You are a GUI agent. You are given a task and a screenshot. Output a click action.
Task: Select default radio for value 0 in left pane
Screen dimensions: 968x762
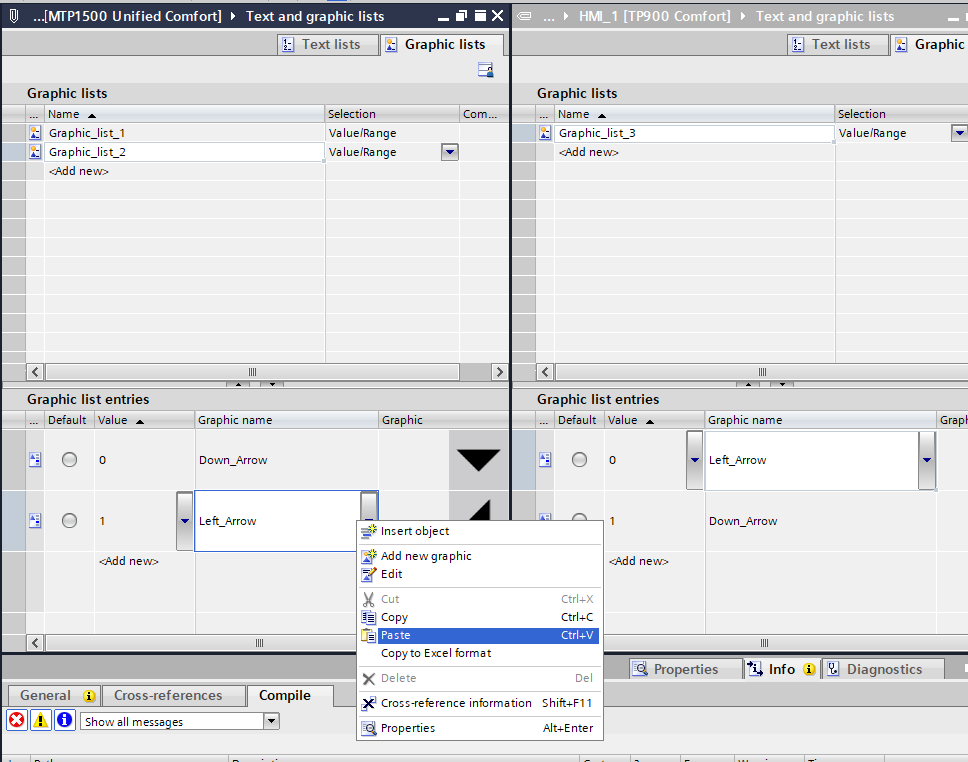tap(69, 459)
